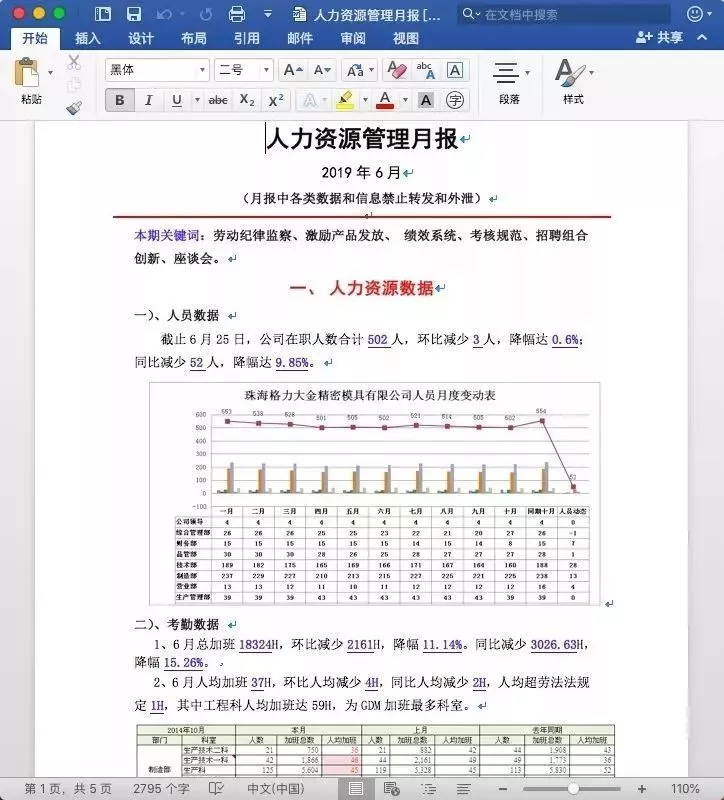
Task: Open the 引用 tab
Action: (247, 38)
